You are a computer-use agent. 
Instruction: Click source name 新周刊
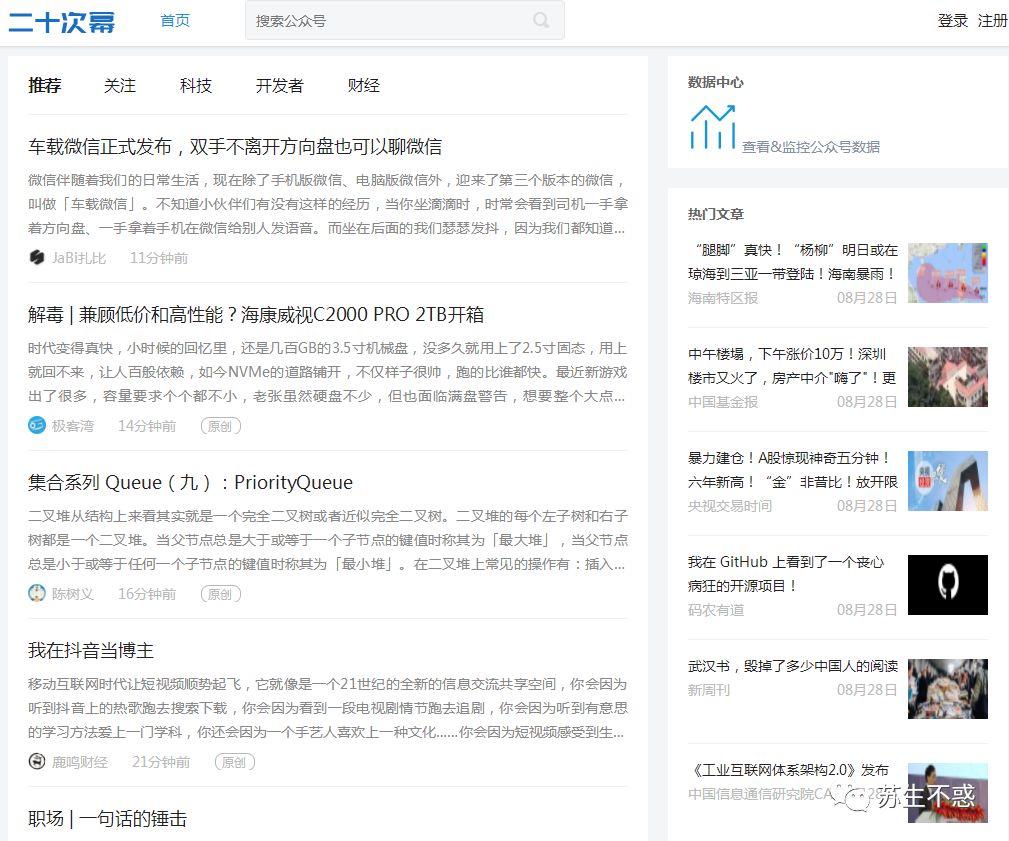tap(708, 690)
